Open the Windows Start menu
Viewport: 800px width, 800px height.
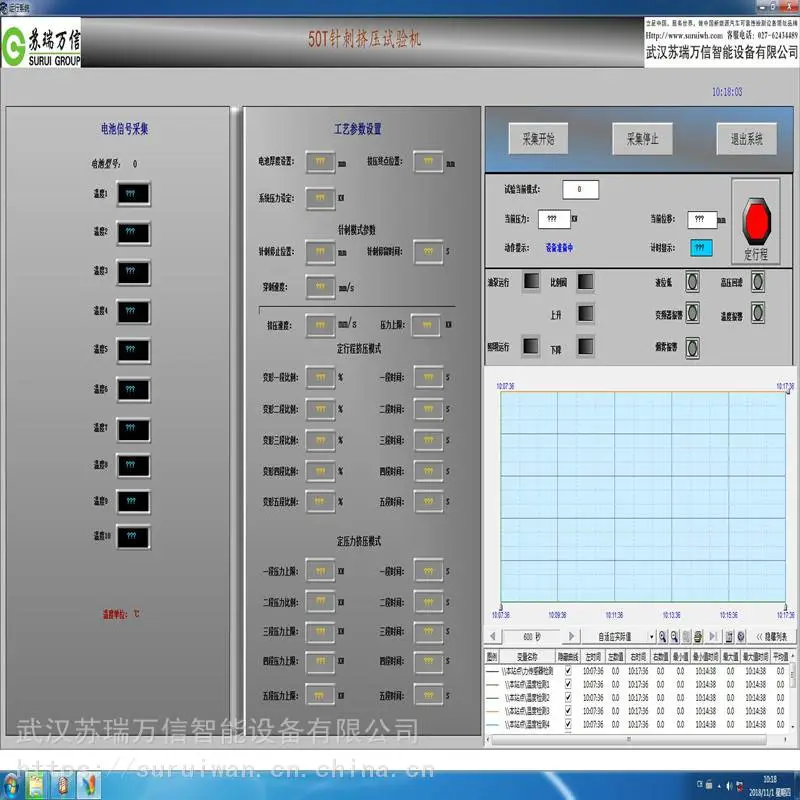[10, 785]
